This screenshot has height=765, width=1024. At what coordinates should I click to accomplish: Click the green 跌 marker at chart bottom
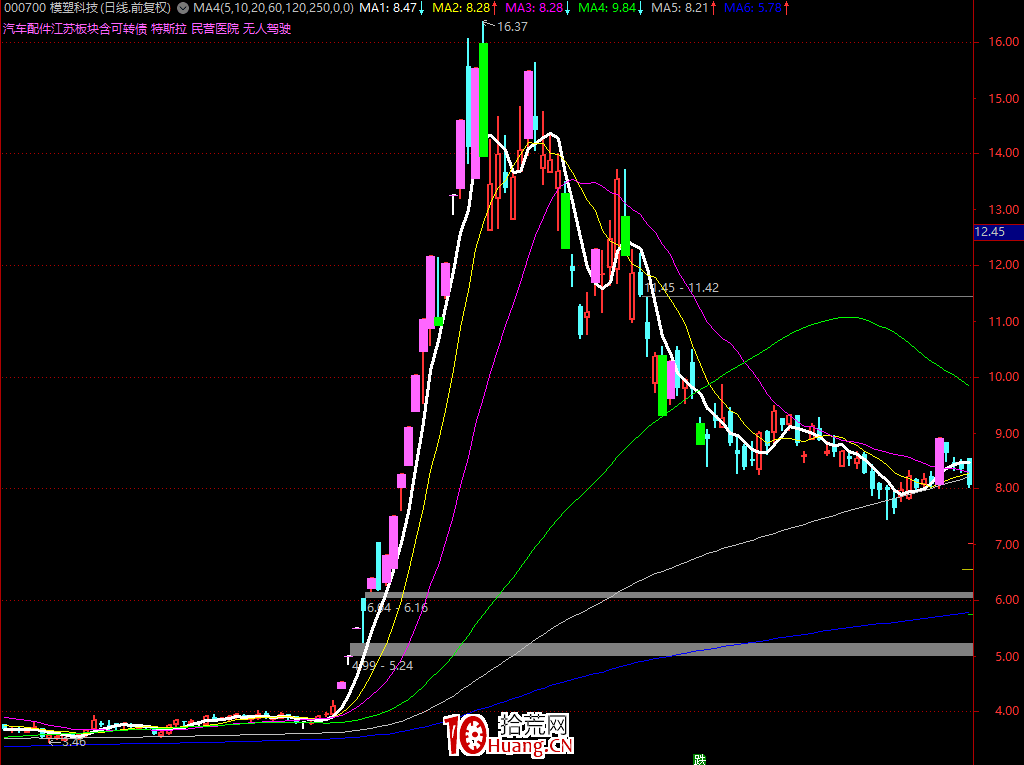(698, 759)
